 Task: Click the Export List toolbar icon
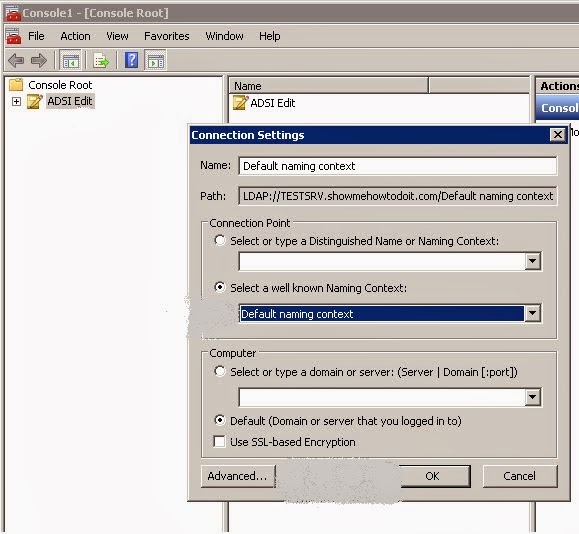click(x=100, y=61)
